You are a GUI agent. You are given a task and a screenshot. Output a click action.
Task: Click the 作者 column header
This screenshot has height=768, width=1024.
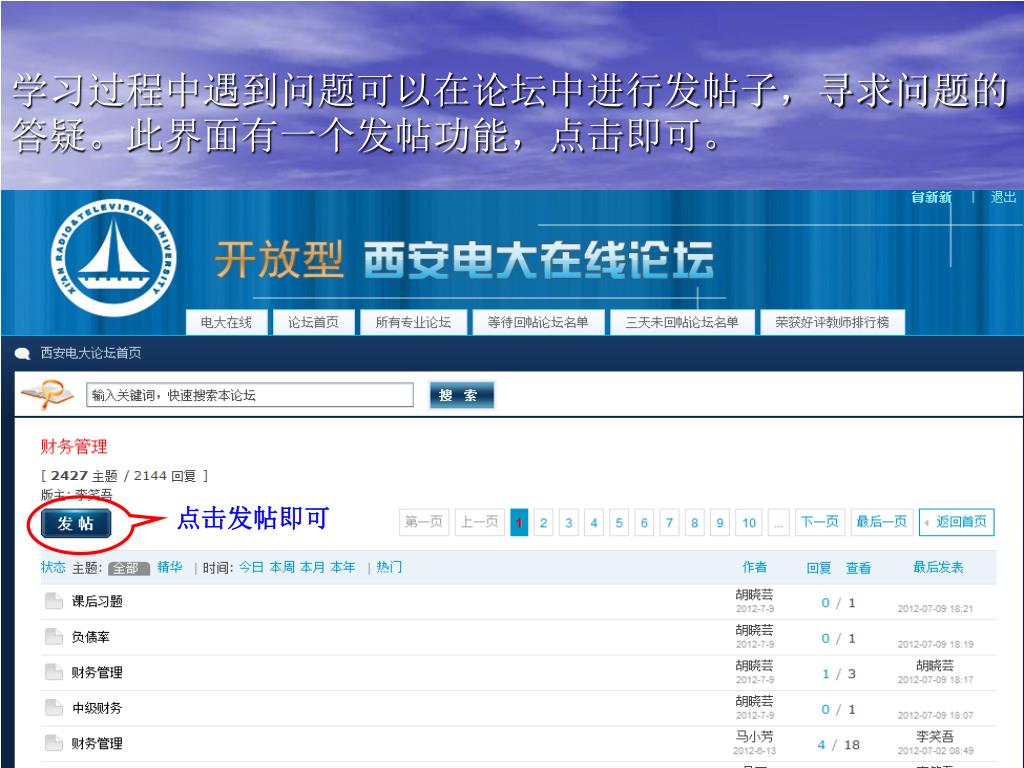click(755, 568)
